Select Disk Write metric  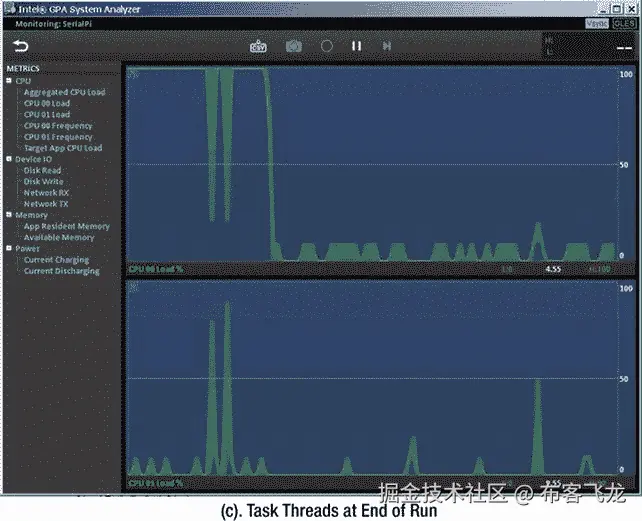coord(43,181)
